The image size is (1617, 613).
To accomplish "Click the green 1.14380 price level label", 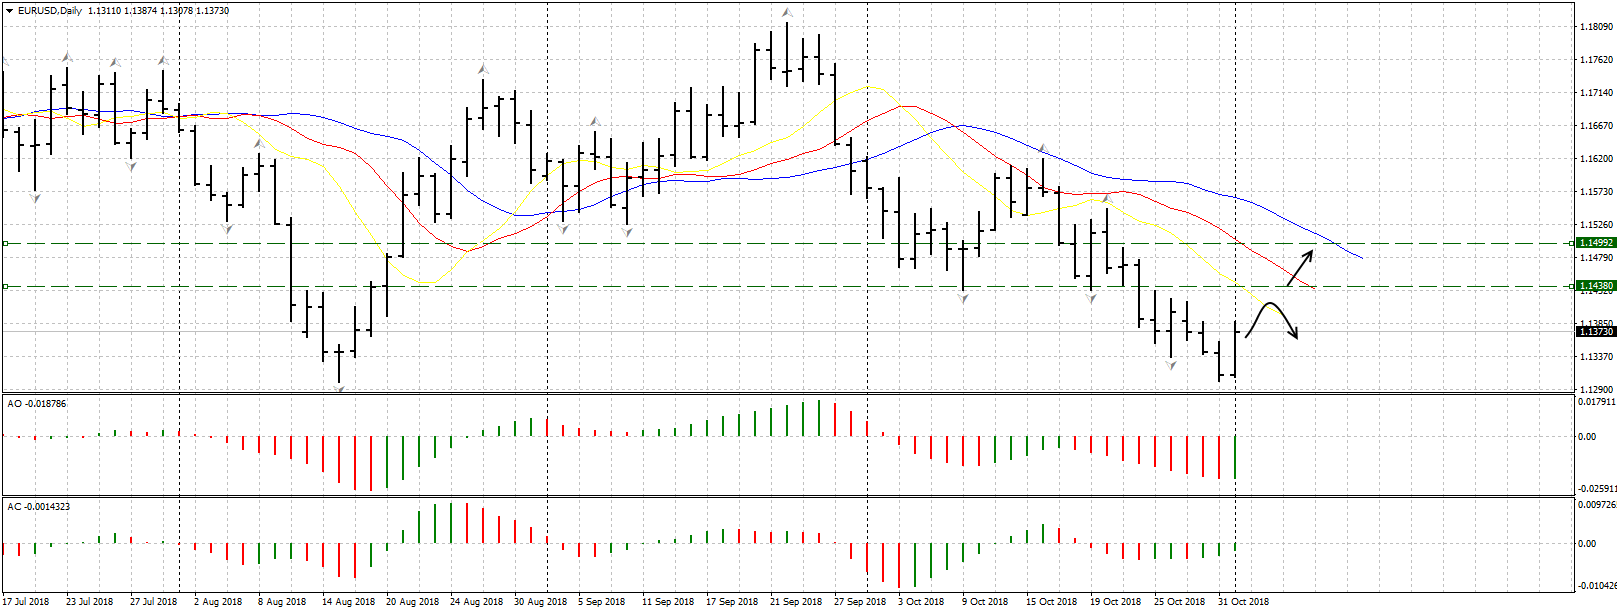I will click(1594, 286).
